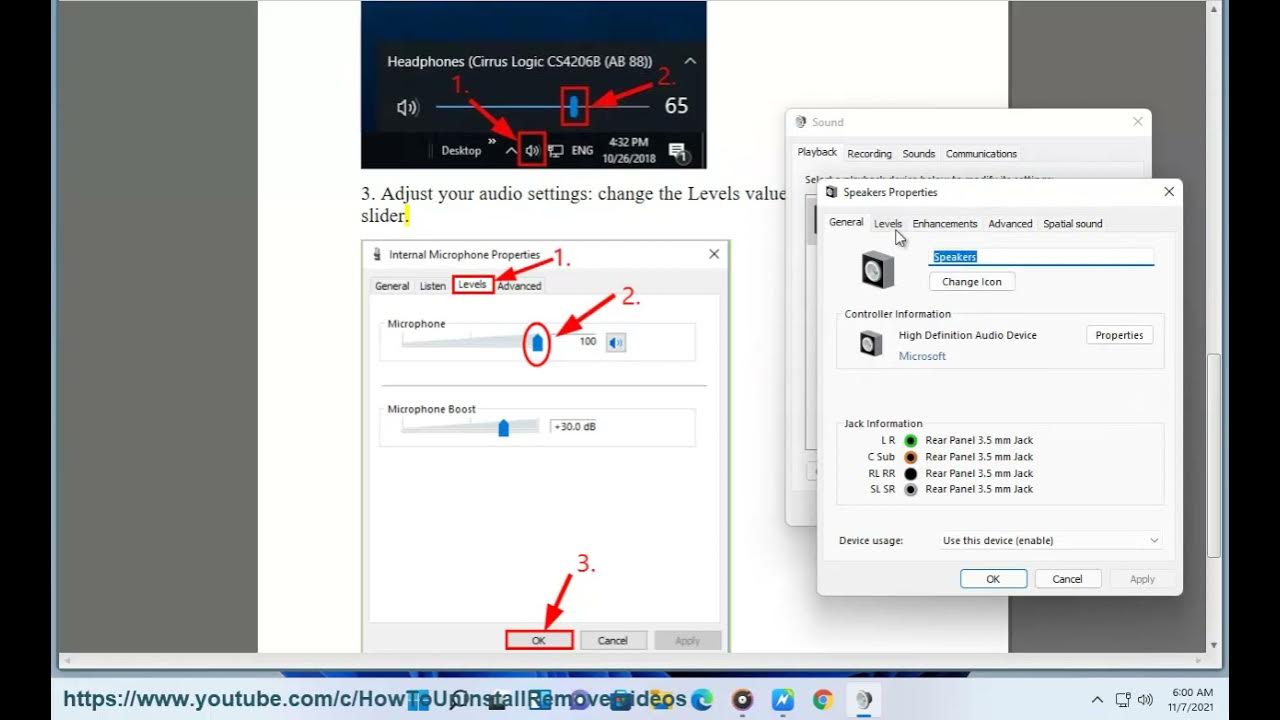Open Communications tab in Sound window

click(x=981, y=154)
